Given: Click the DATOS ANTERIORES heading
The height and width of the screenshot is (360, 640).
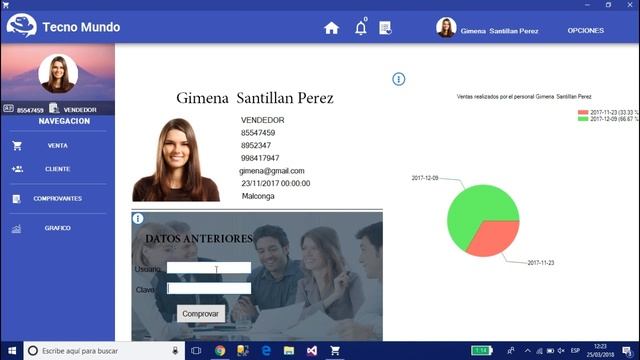Looking at the screenshot, I should [x=199, y=239].
